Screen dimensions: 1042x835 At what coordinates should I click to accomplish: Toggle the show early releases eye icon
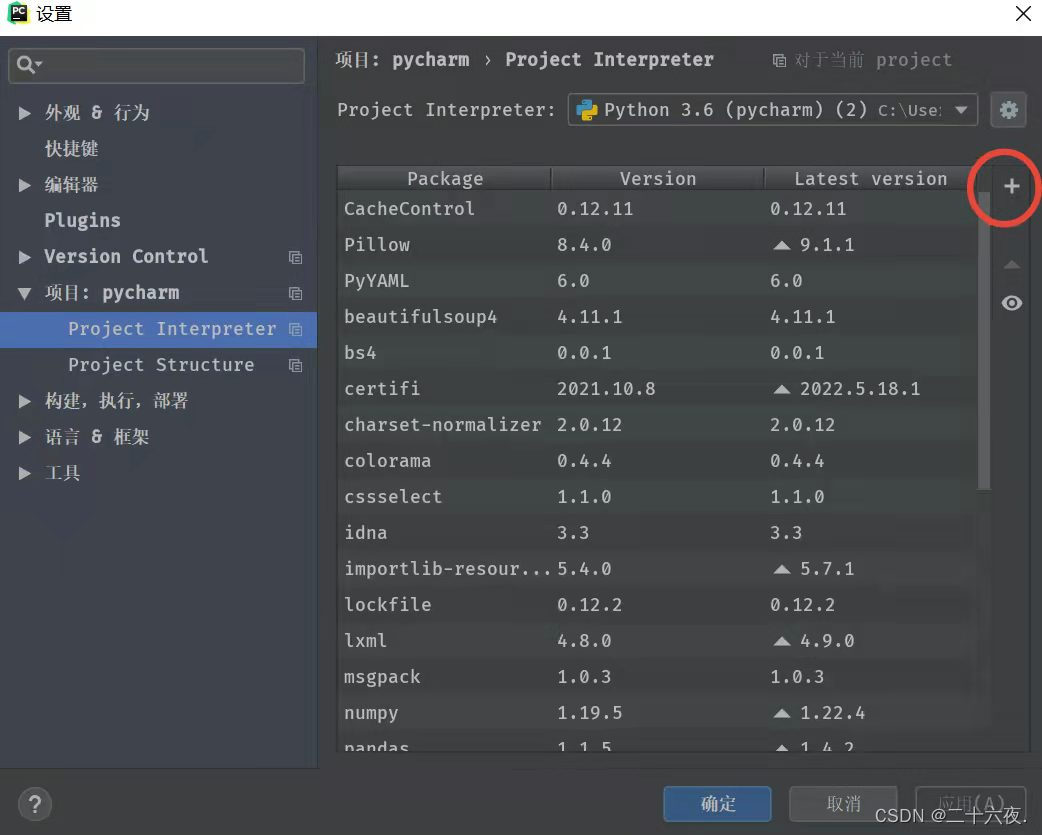(x=1011, y=303)
